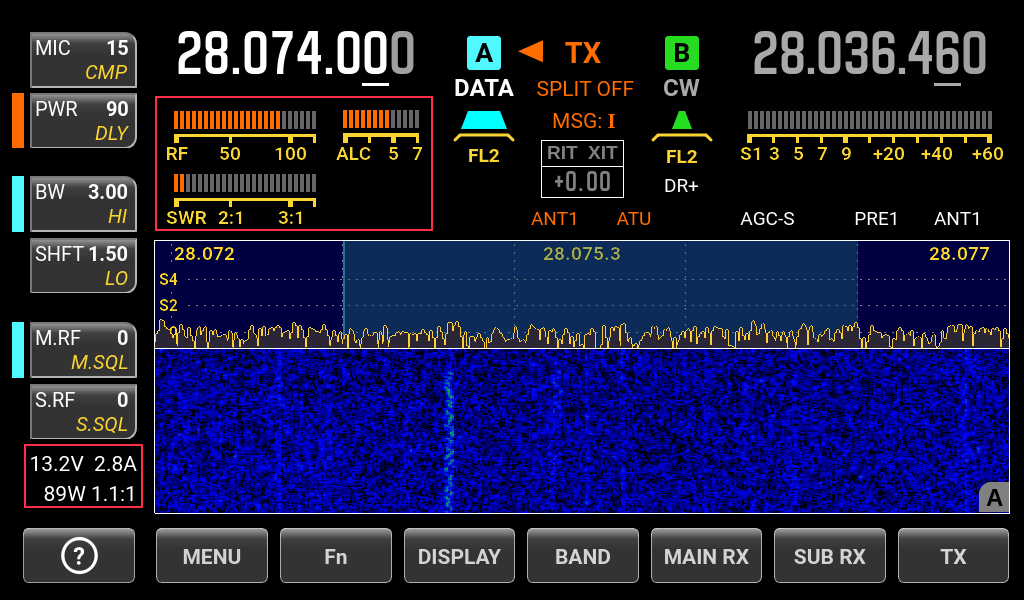
Task: Change the DATA mode for VFO A
Action: tap(484, 88)
